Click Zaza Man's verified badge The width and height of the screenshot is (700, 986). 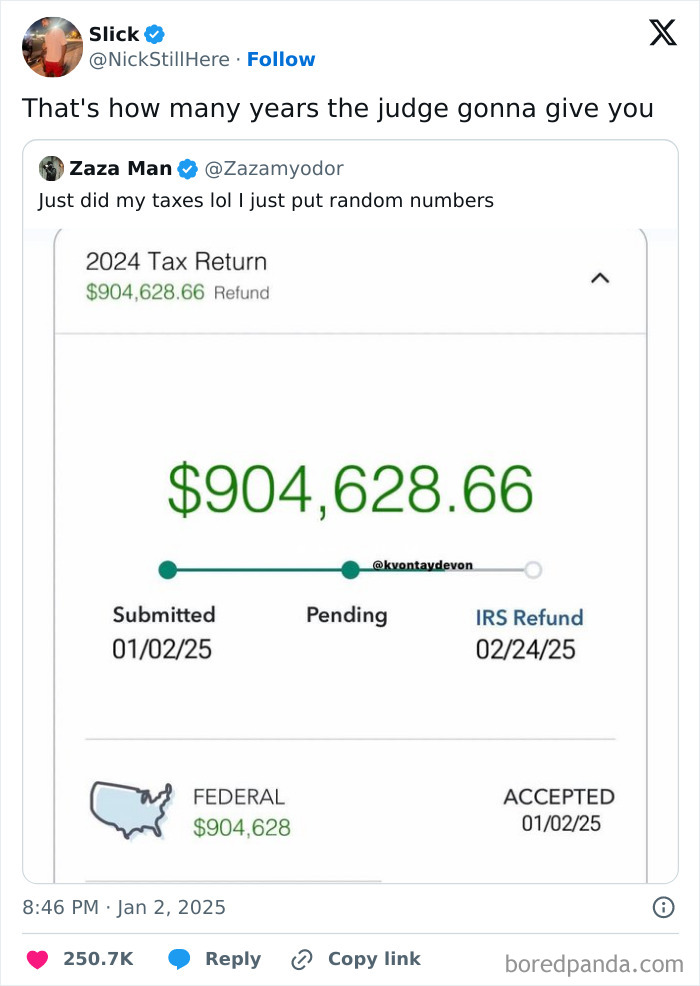tap(188, 168)
